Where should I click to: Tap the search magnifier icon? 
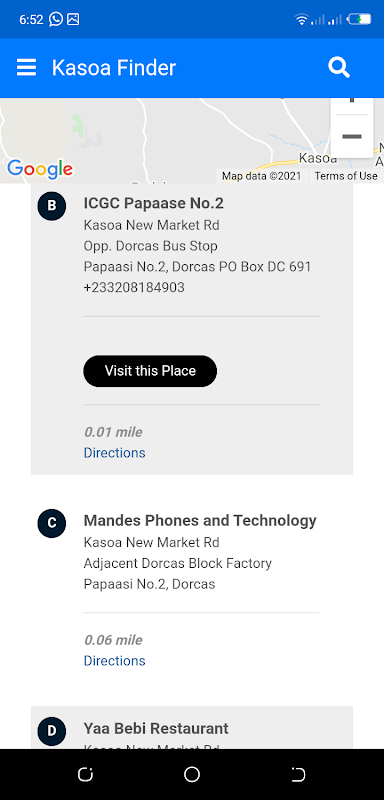click(339, 67)
